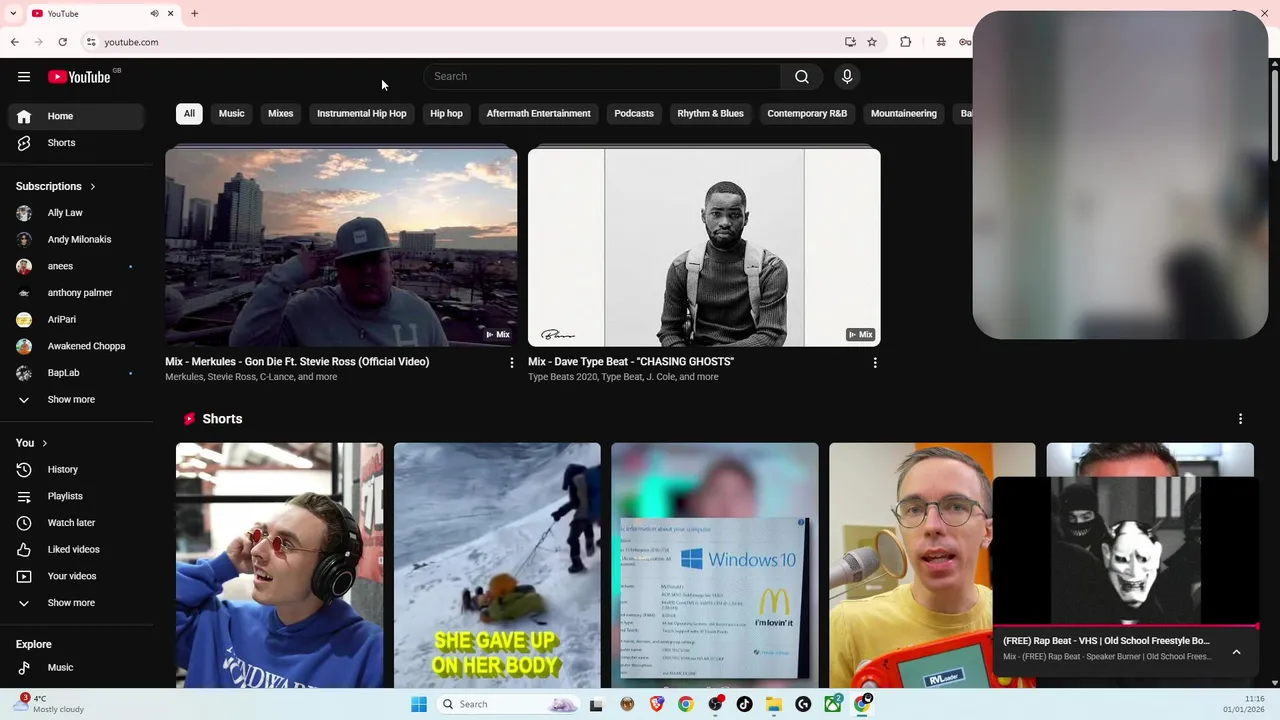Open TikTok from taskbar
The height and width of the screenshot is (720, 1280).
(x=744, y=704)
